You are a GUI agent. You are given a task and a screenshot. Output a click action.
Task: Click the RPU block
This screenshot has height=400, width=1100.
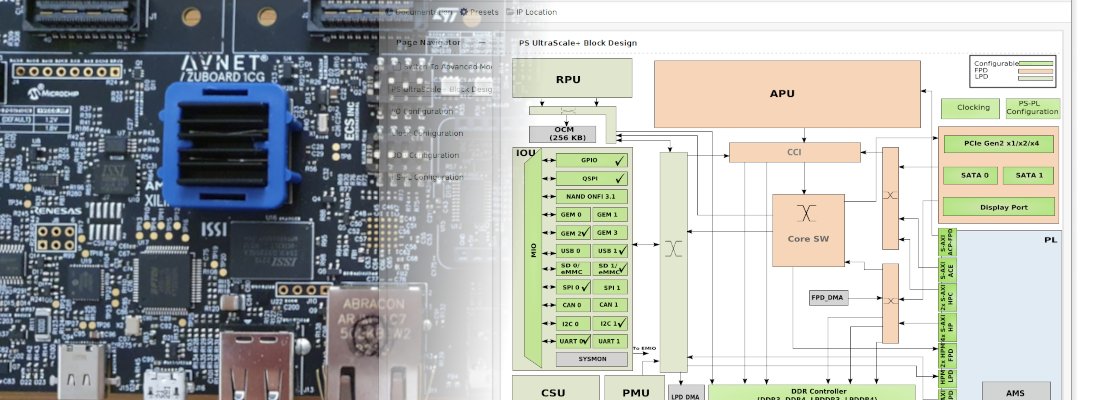pos(572,78)
